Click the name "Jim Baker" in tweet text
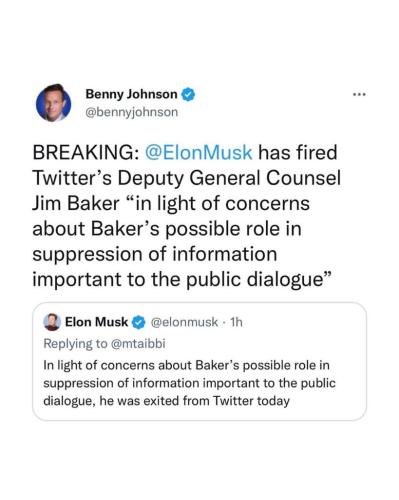 tap(76, 203)
